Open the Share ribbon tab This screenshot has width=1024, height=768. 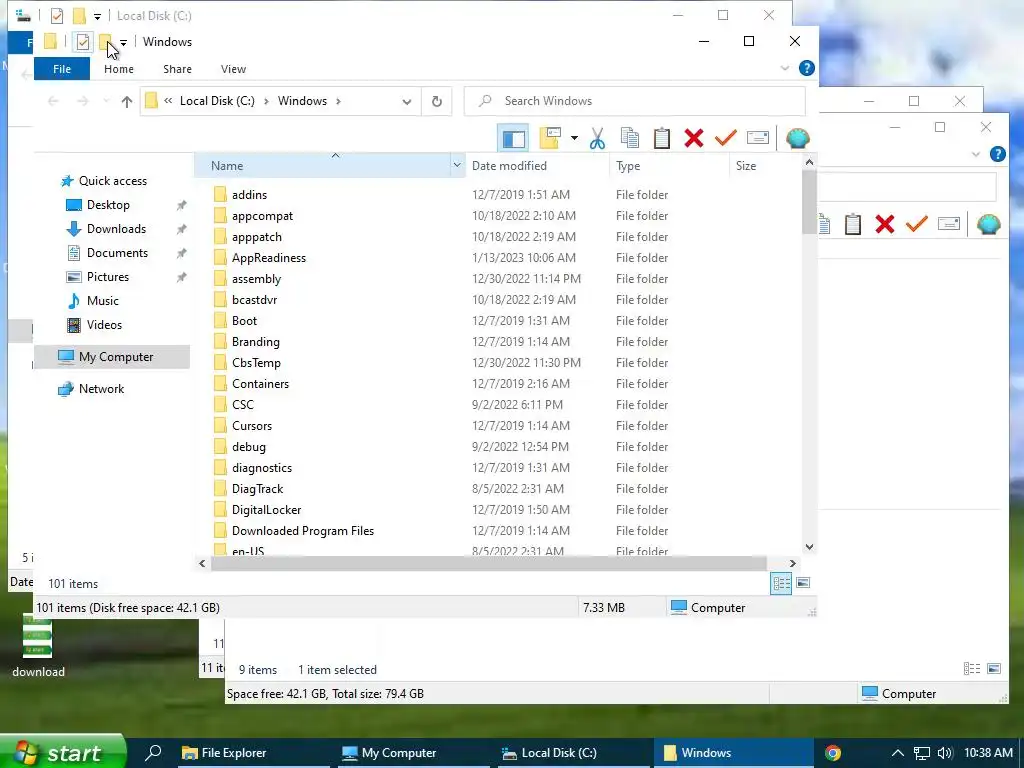tap(178, 69)
